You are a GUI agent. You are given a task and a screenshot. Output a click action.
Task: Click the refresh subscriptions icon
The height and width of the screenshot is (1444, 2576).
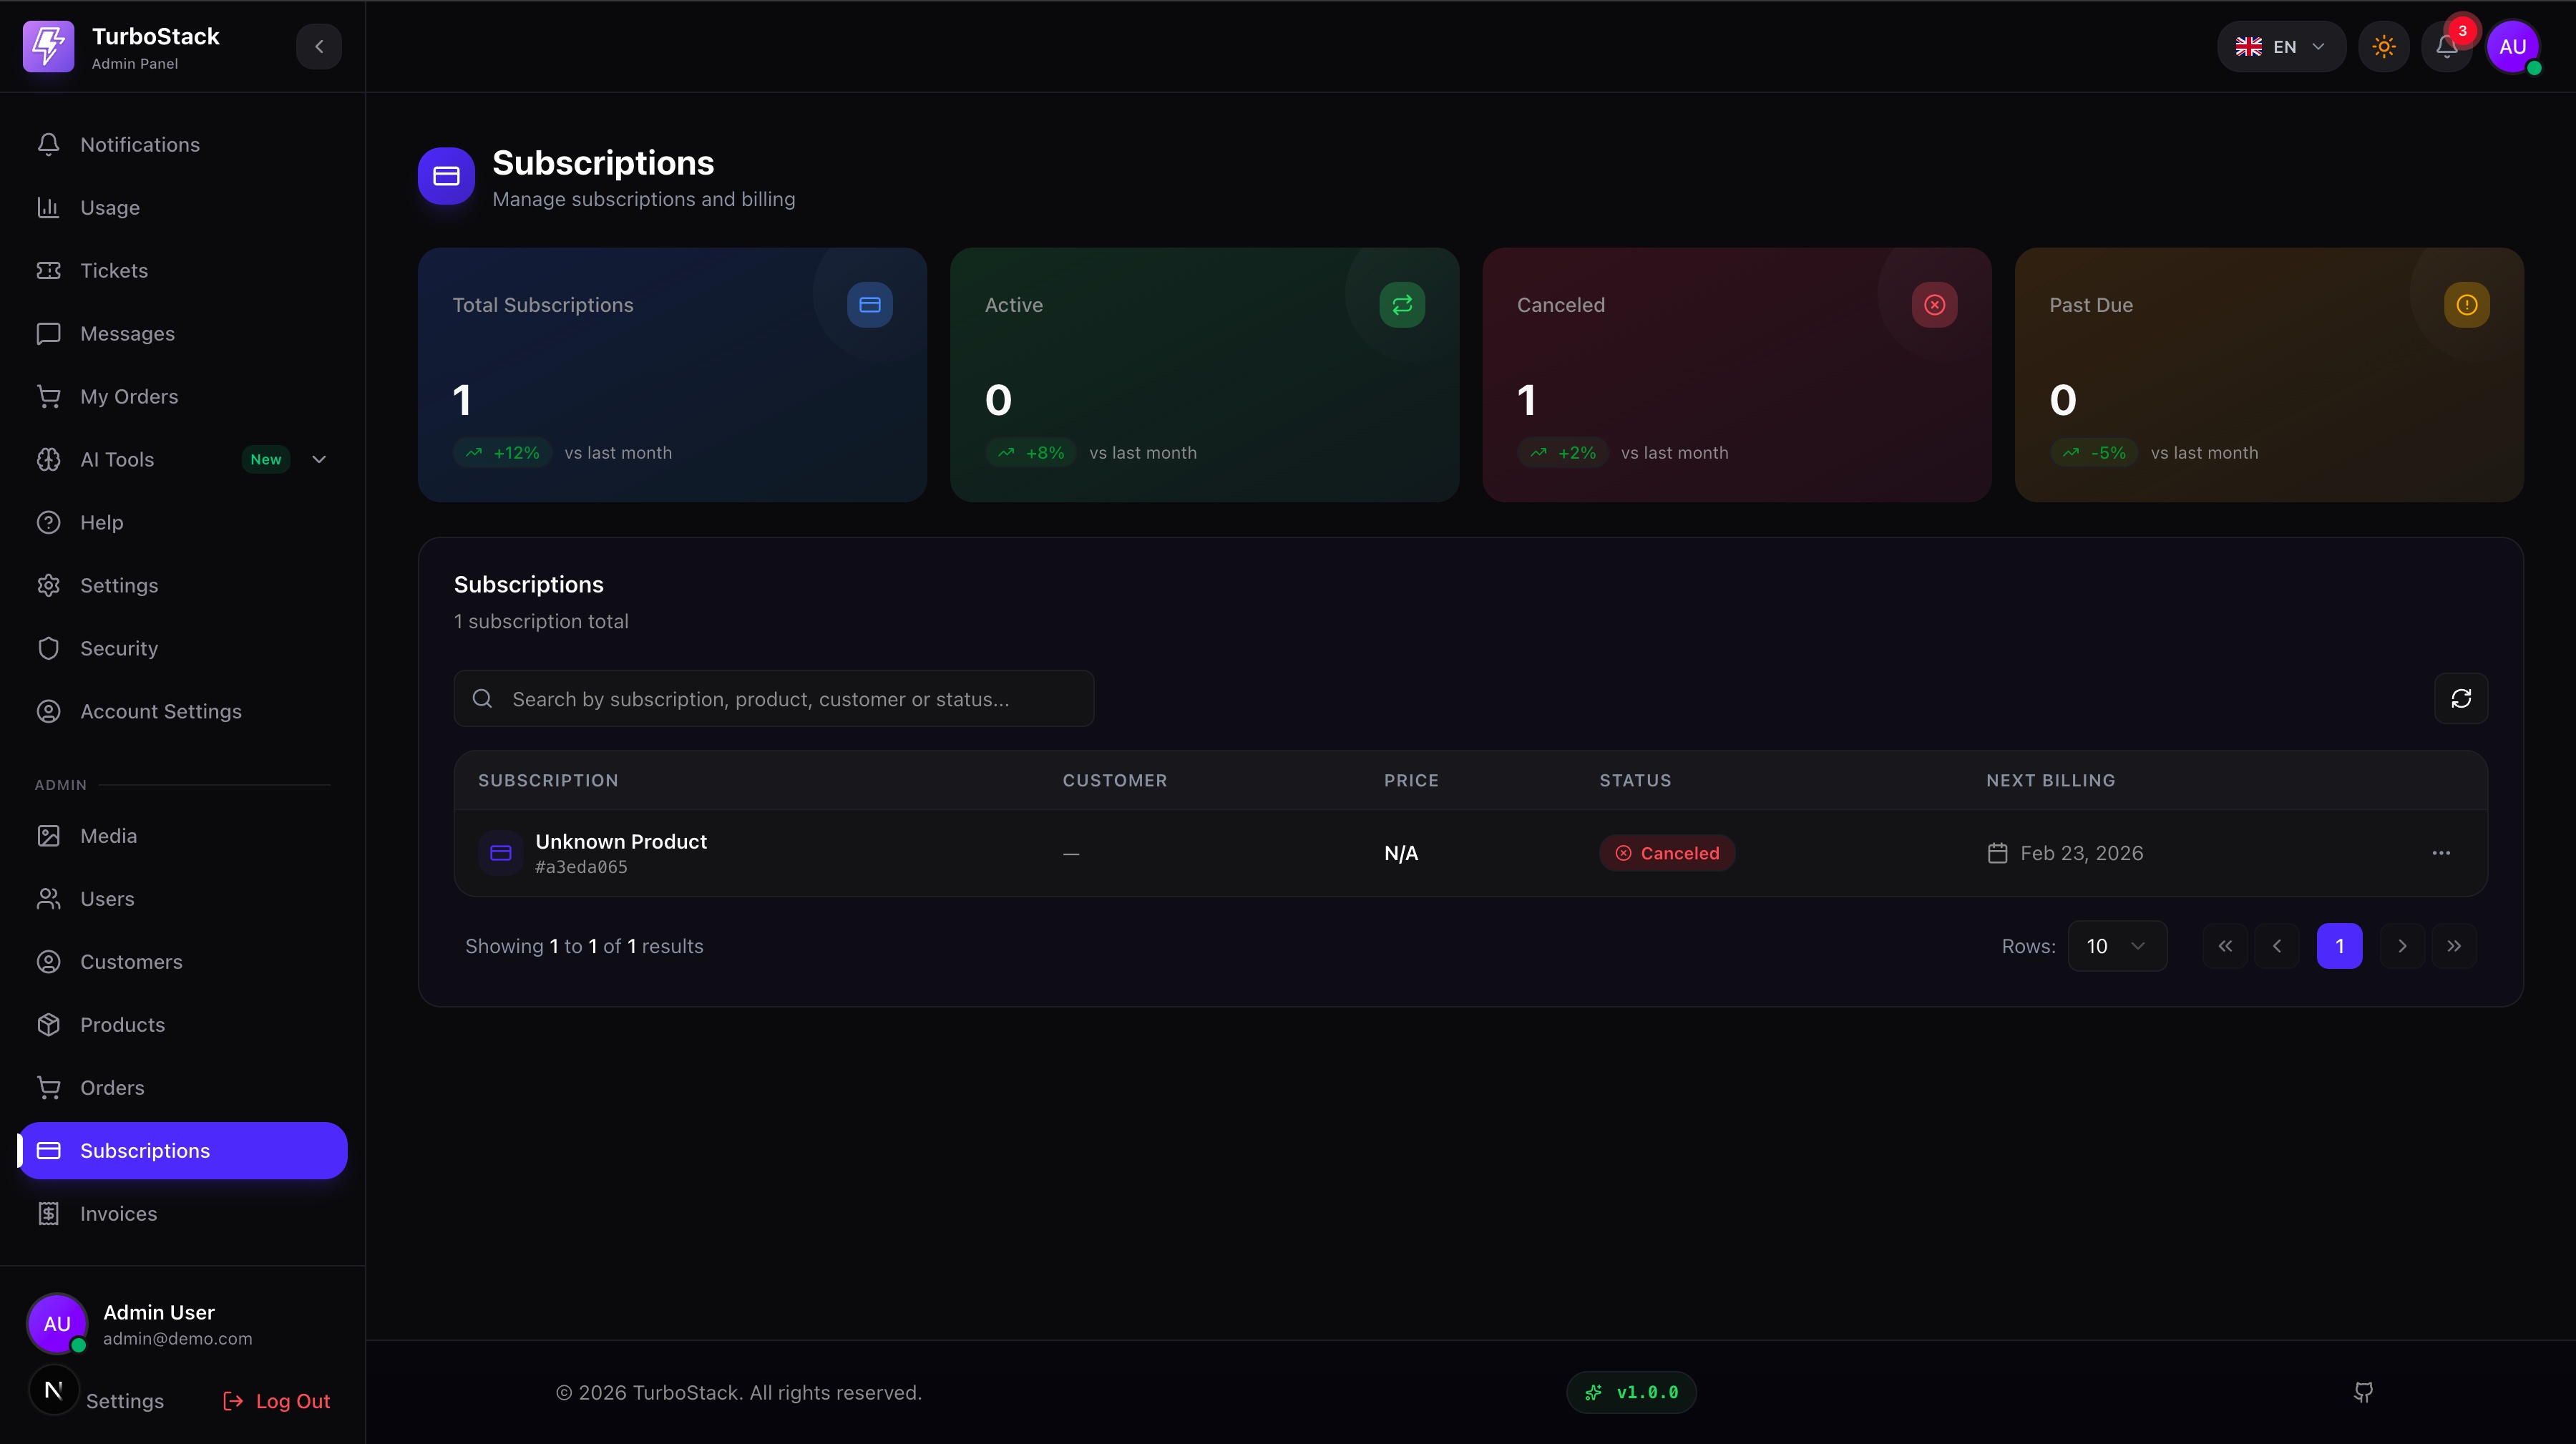pyautogui.click(x=2461, y=698)
